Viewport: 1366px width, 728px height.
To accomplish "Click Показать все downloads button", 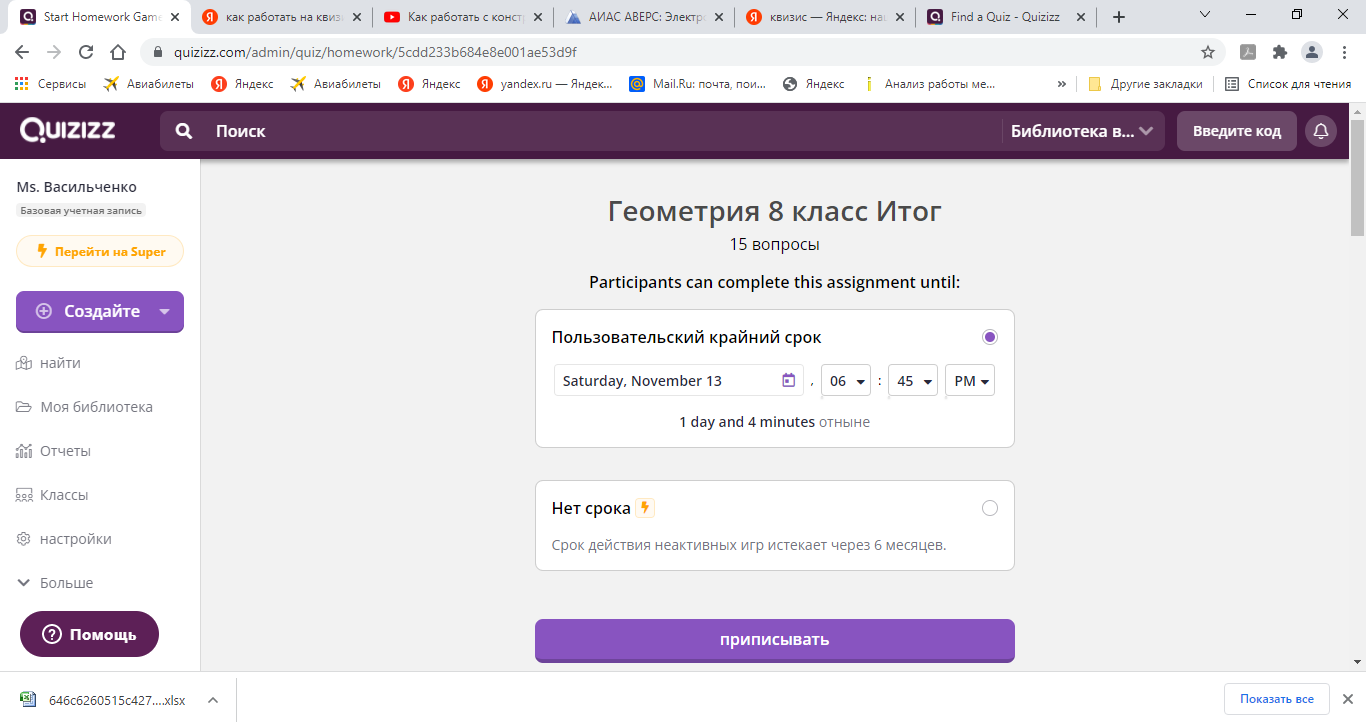I will coord(1277,699).
